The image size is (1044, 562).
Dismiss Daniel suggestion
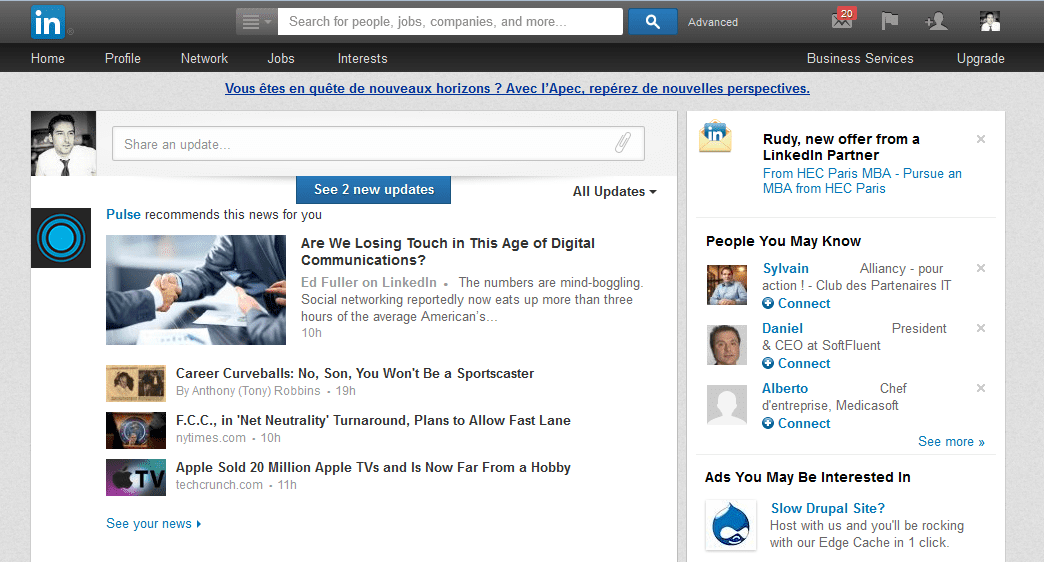pos(981,328)
